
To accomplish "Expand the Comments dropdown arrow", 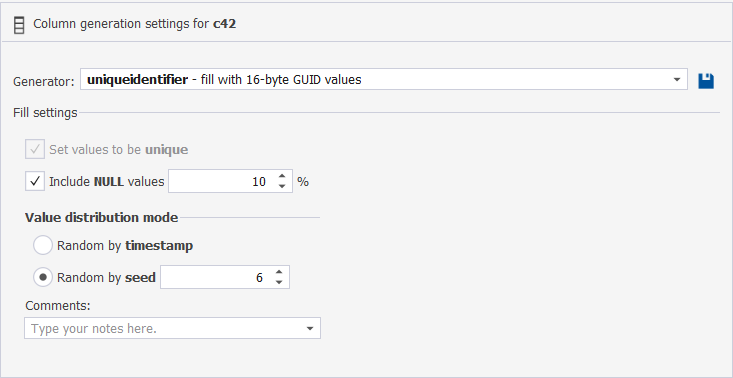I will pyautogui.click(x=309, y=328).
